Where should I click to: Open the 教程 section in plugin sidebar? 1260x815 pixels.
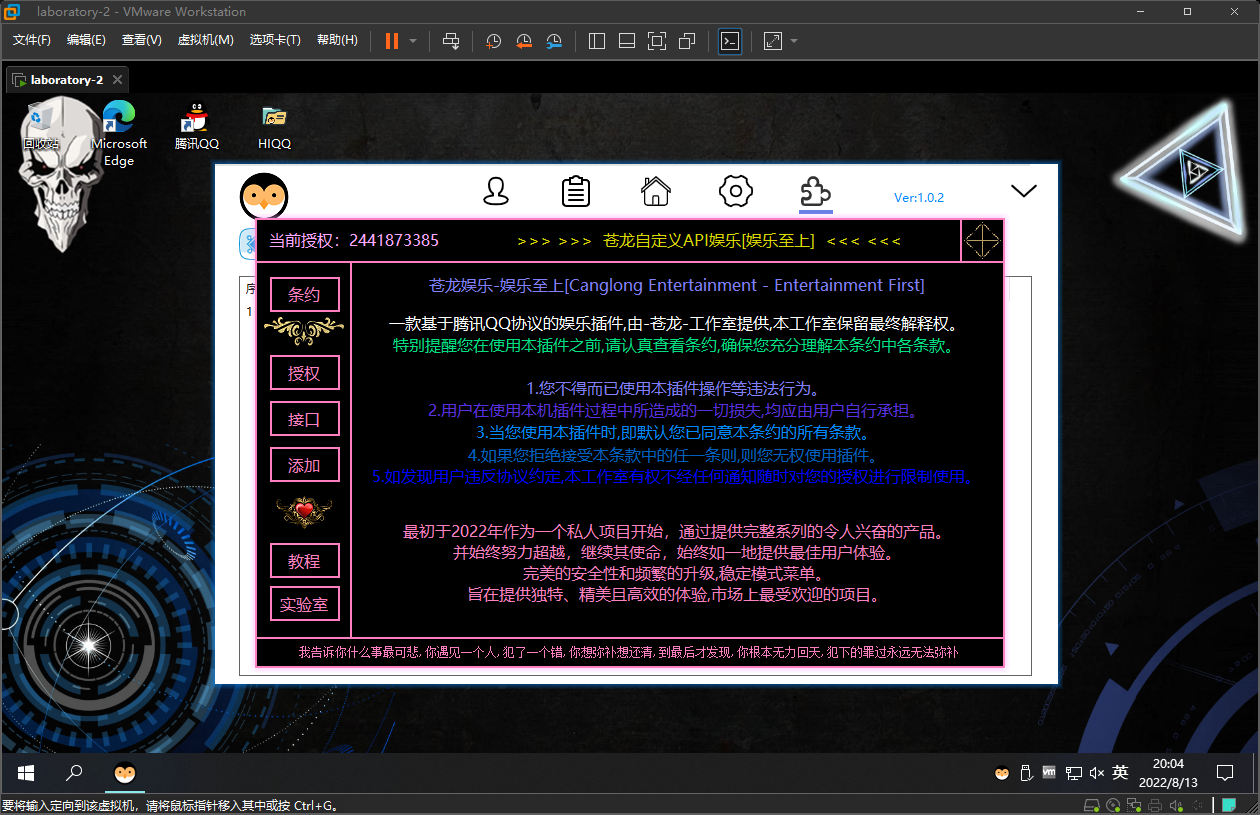pos(305,561)
